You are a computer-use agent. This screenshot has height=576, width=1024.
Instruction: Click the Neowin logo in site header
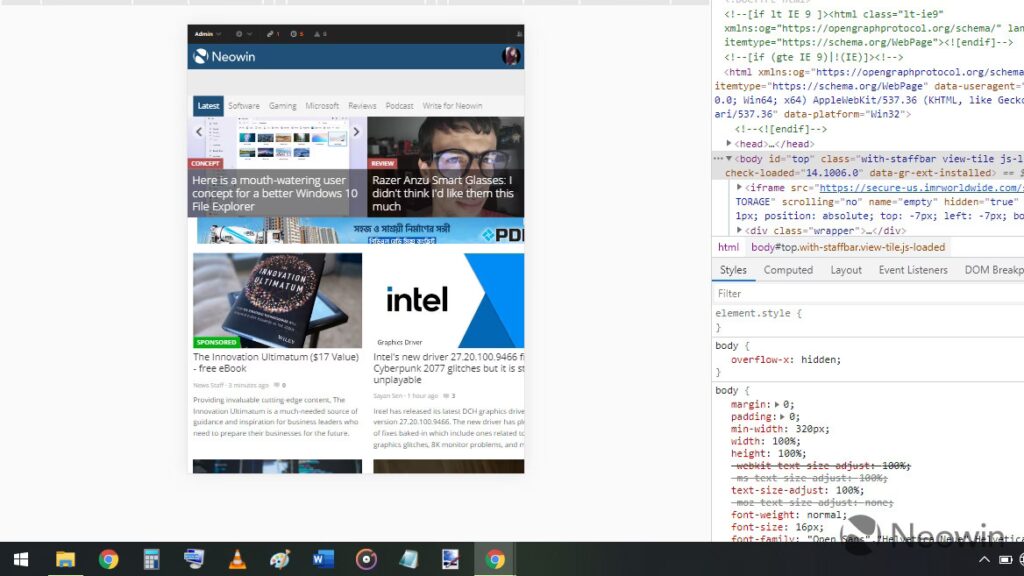(x=224, y=57)
